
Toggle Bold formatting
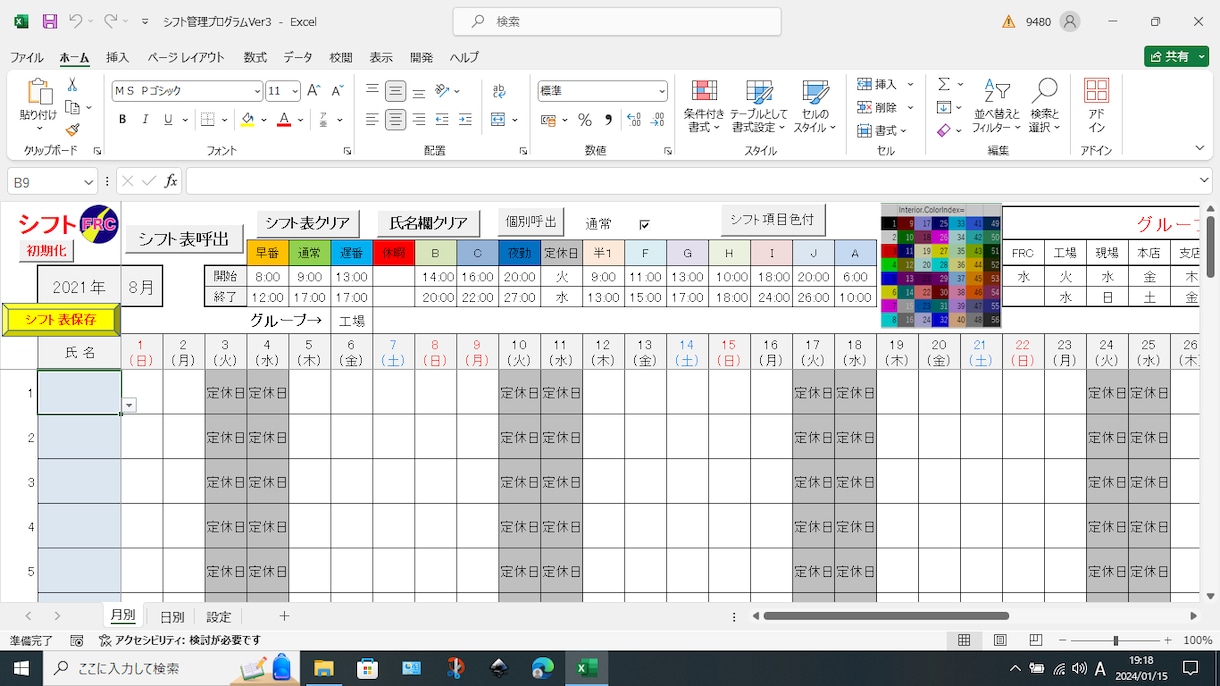(x=123, y=119)
